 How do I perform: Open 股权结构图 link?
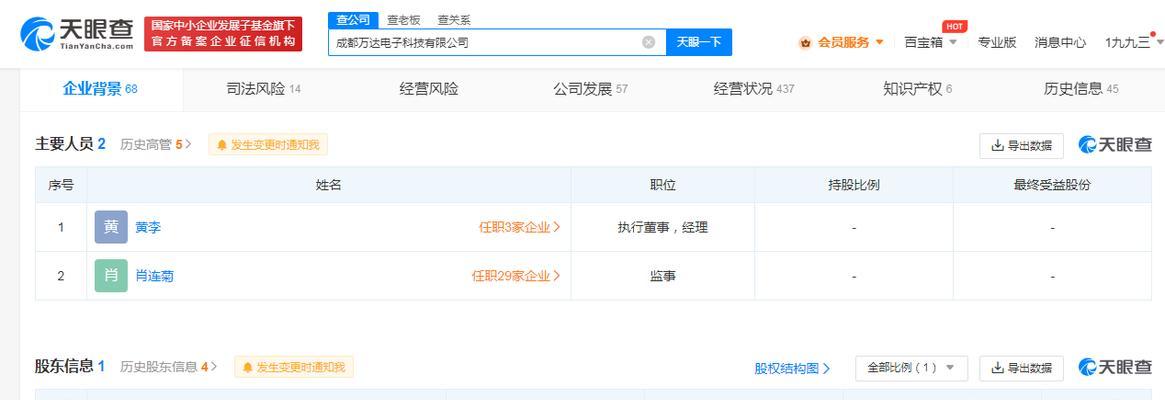(792, 368)
